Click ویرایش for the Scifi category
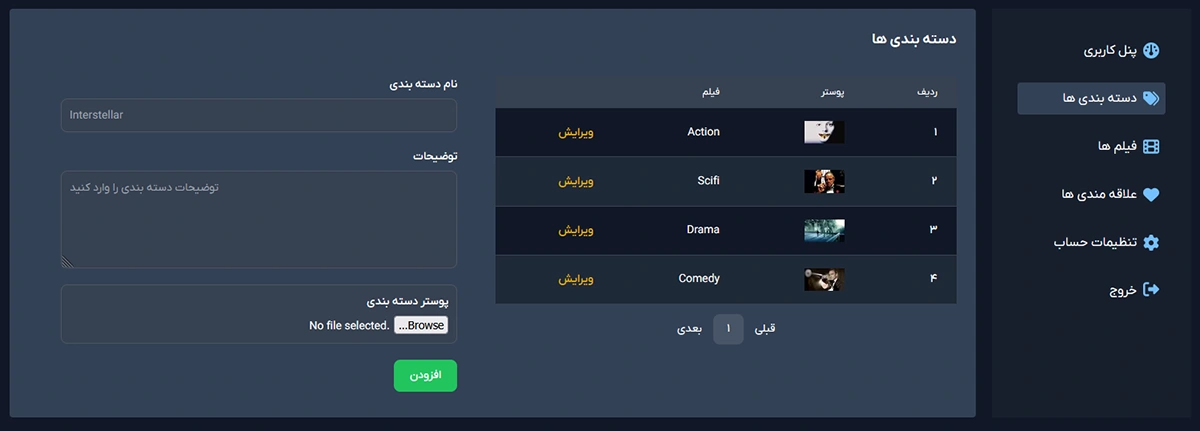1200x431 pixels. (x=576, y=181)
